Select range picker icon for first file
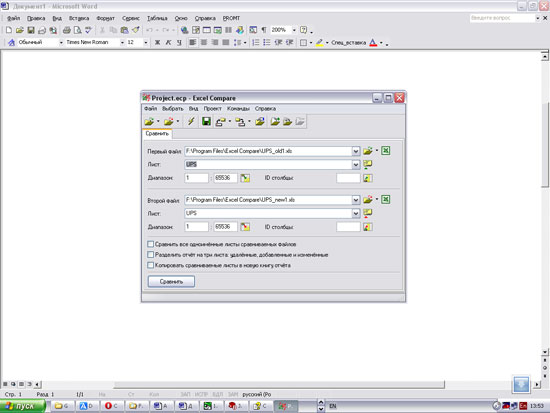The height and width of the screenshot is (413, 550). click(245, 178)
